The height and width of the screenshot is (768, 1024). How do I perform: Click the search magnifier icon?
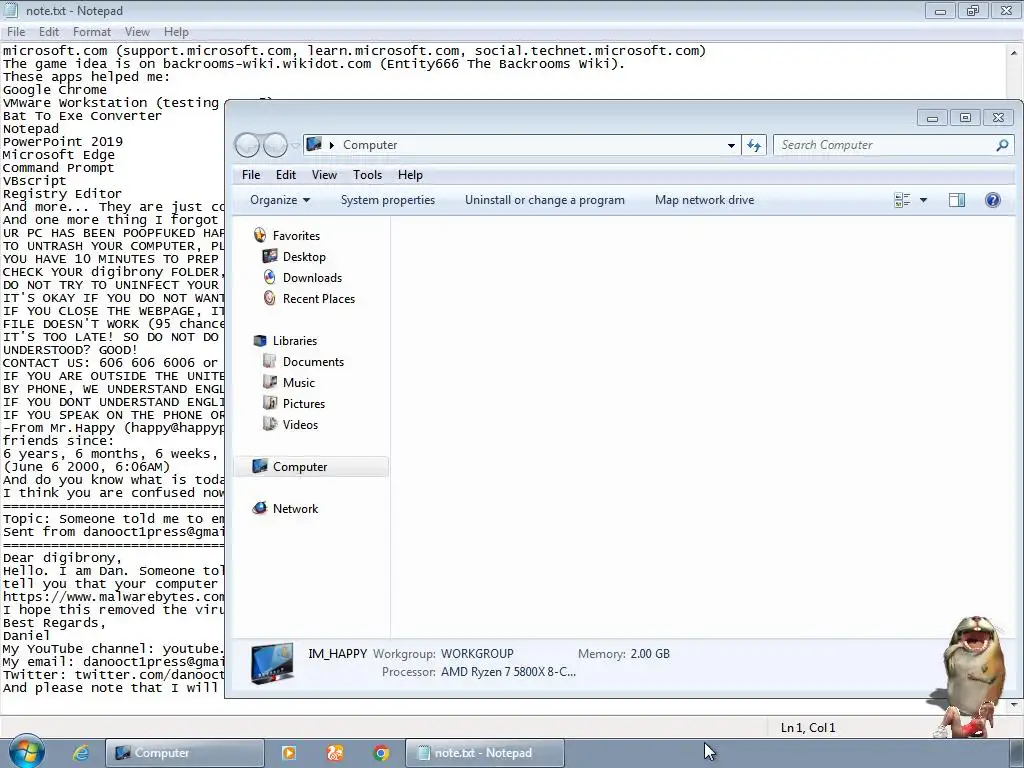coord(1002,145)
